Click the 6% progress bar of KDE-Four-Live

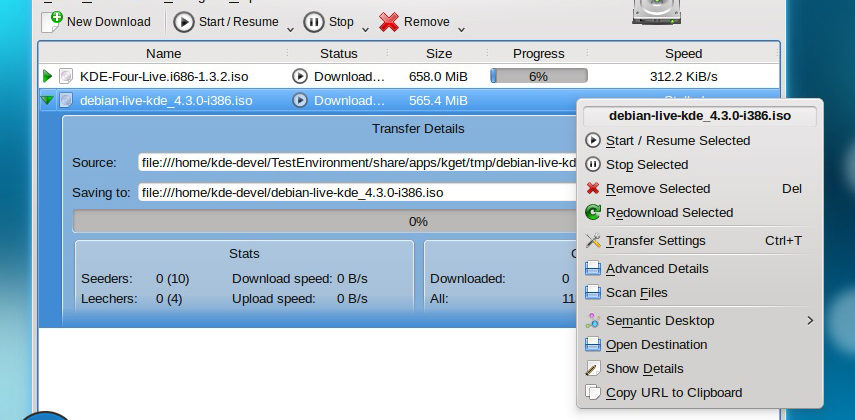(x=539, y=76)
